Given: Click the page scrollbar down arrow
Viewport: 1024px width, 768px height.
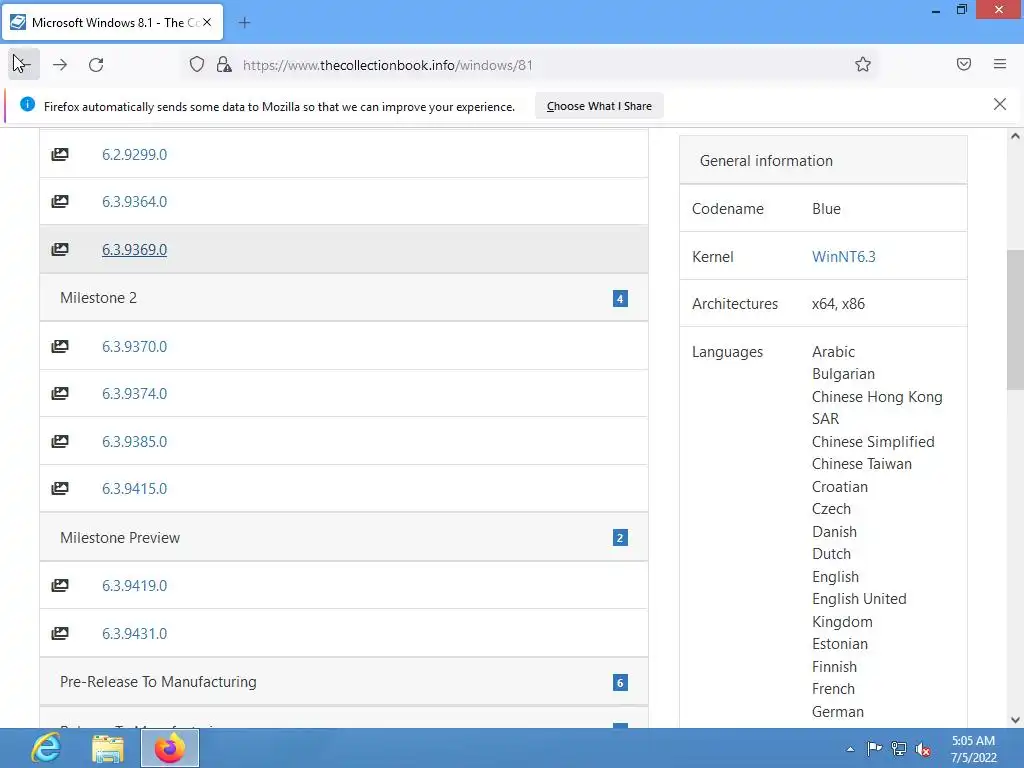Looking at the screenshot, I should coord(1015,720).
